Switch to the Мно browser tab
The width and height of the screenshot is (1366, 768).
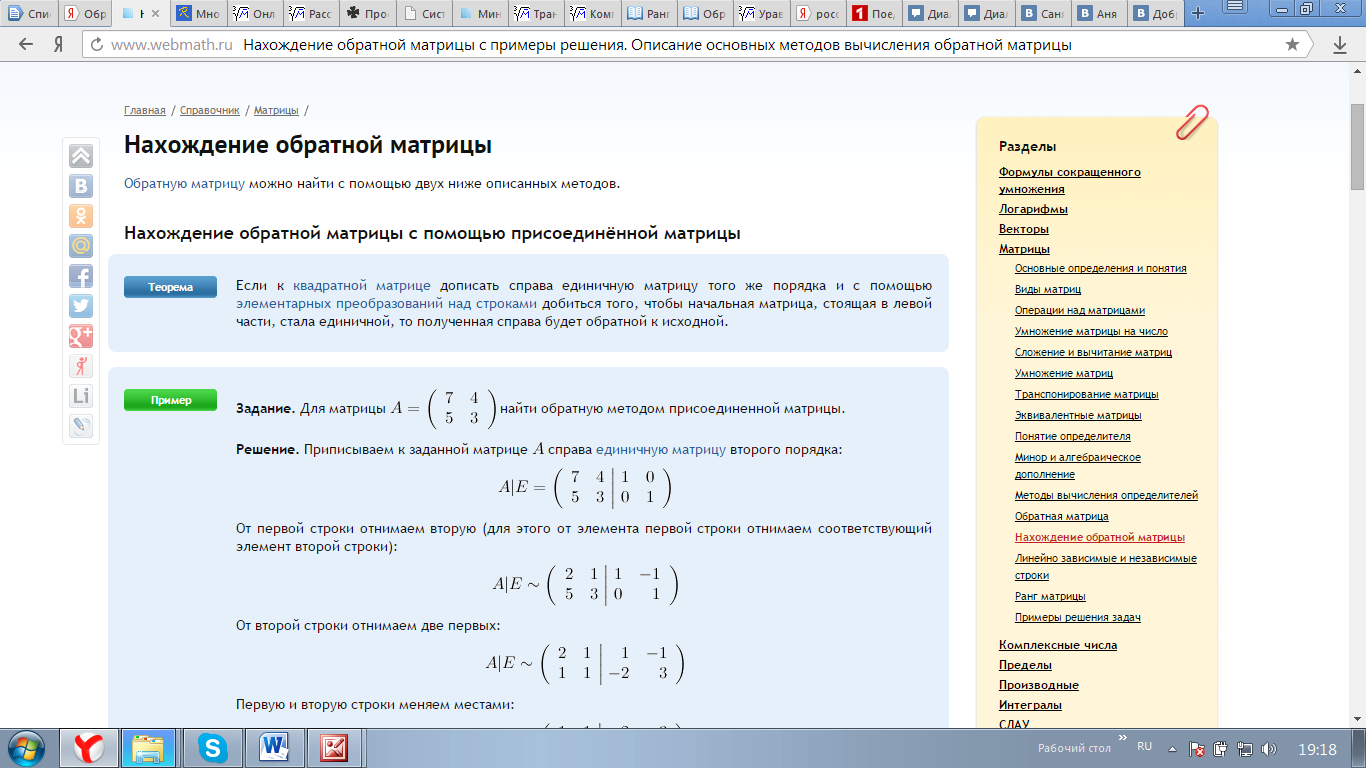tap(200, 14)
